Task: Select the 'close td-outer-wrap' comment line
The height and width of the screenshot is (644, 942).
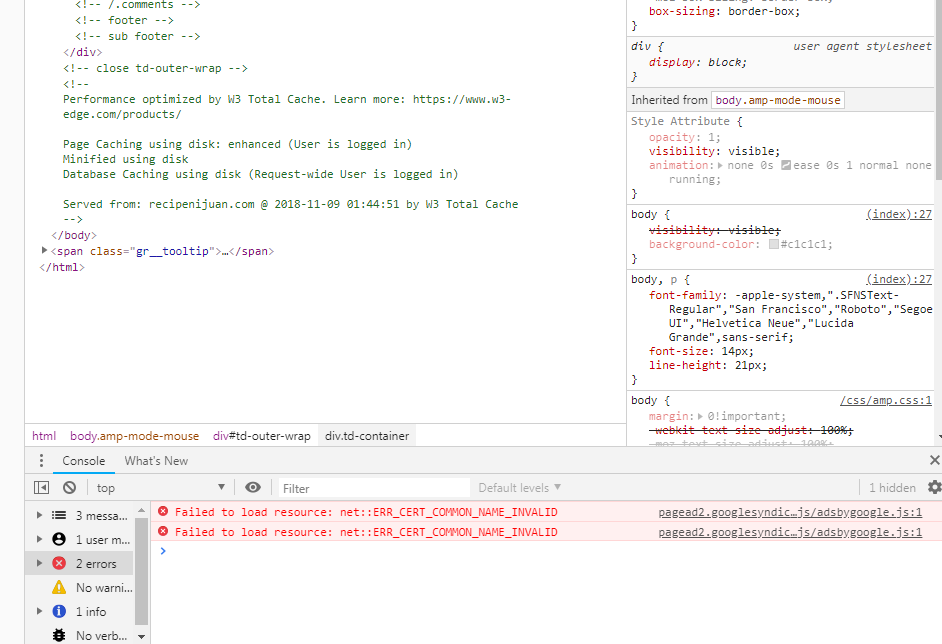Action: [155, 68]
